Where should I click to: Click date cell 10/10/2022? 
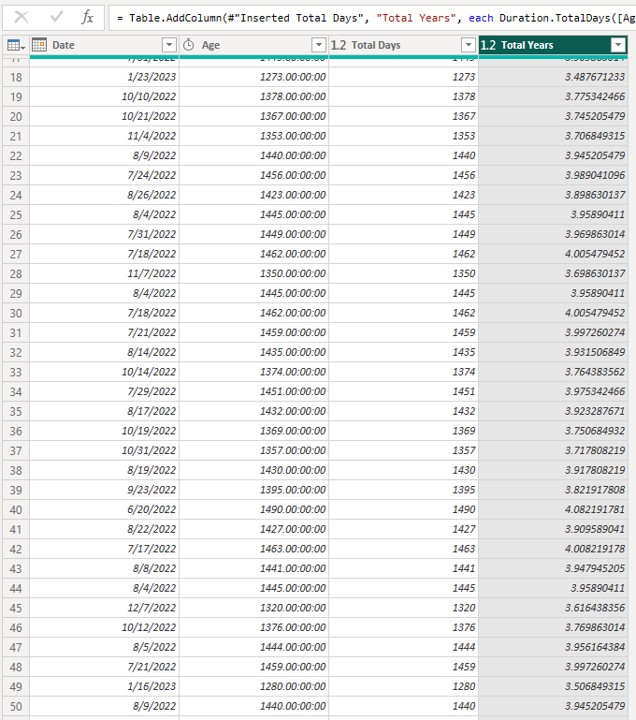click(104, 96)
